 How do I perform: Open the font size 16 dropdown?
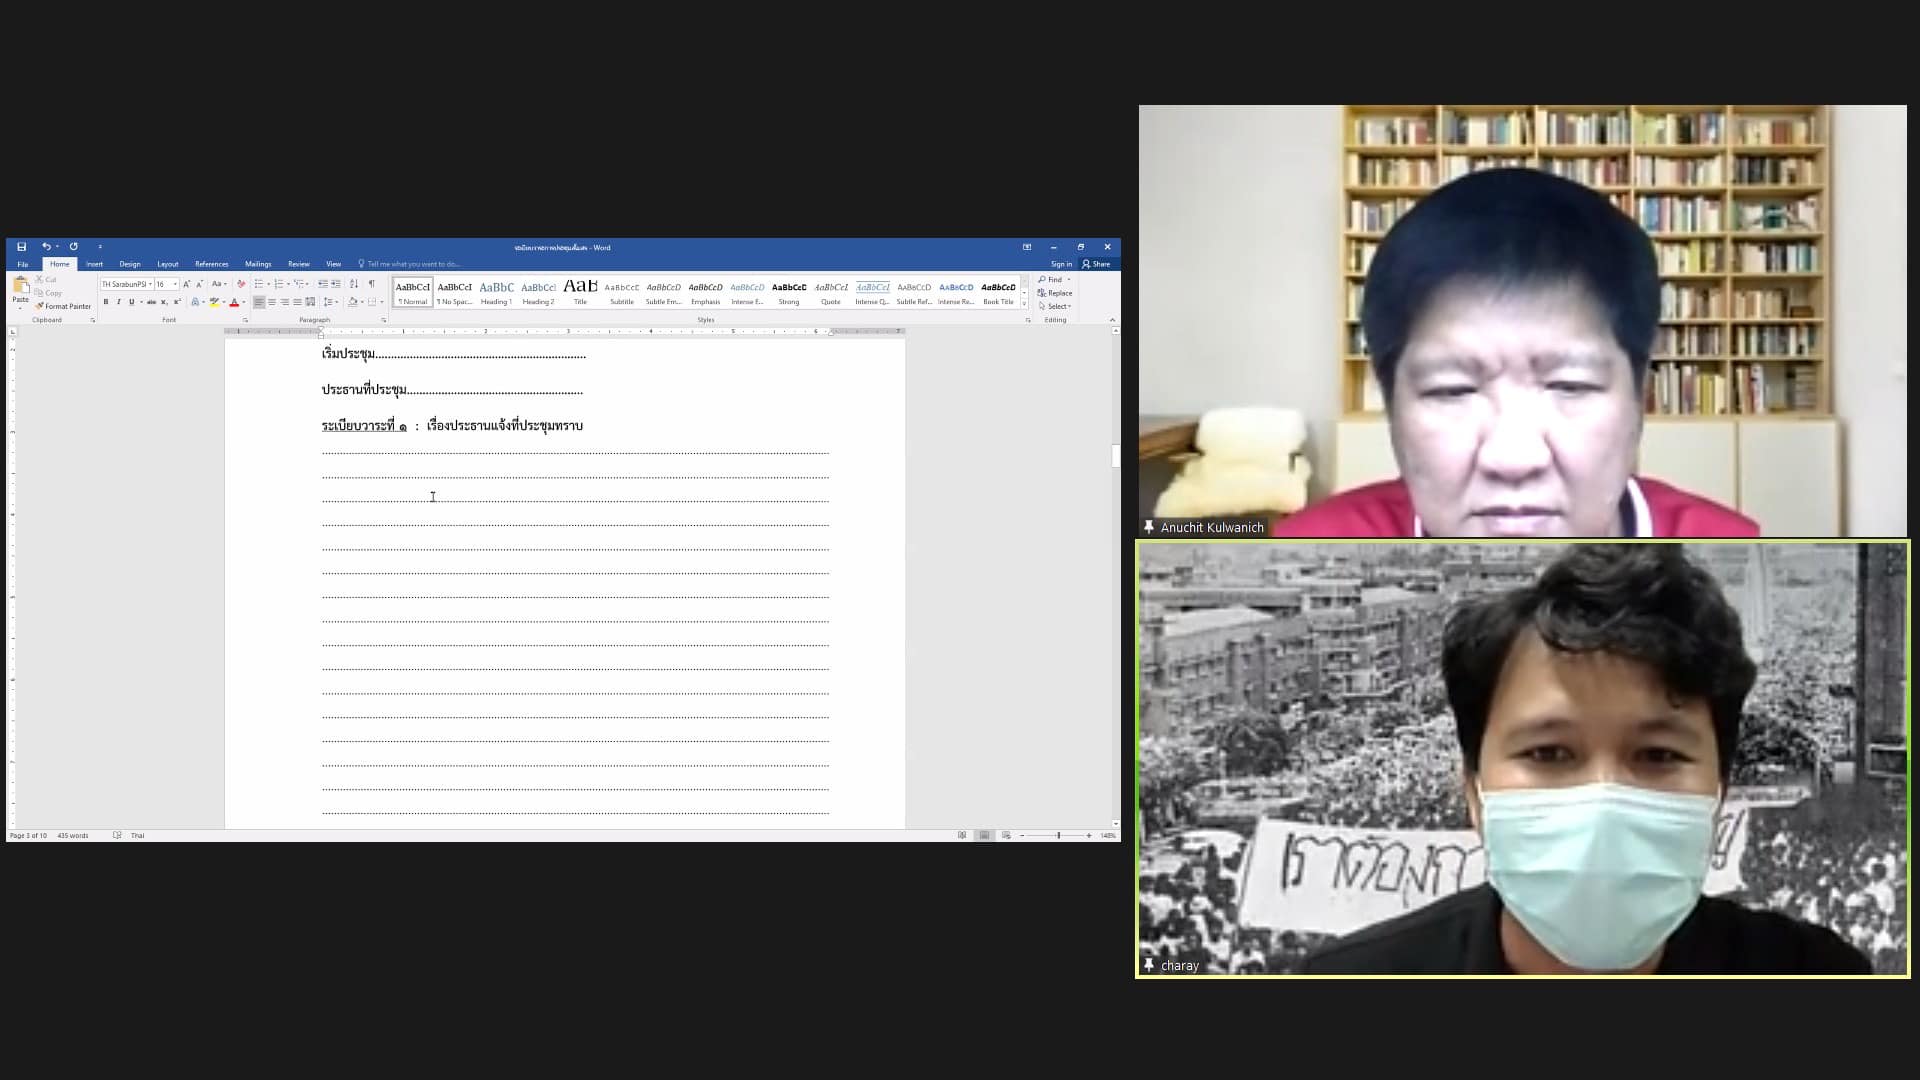click(x=175, y=285)
